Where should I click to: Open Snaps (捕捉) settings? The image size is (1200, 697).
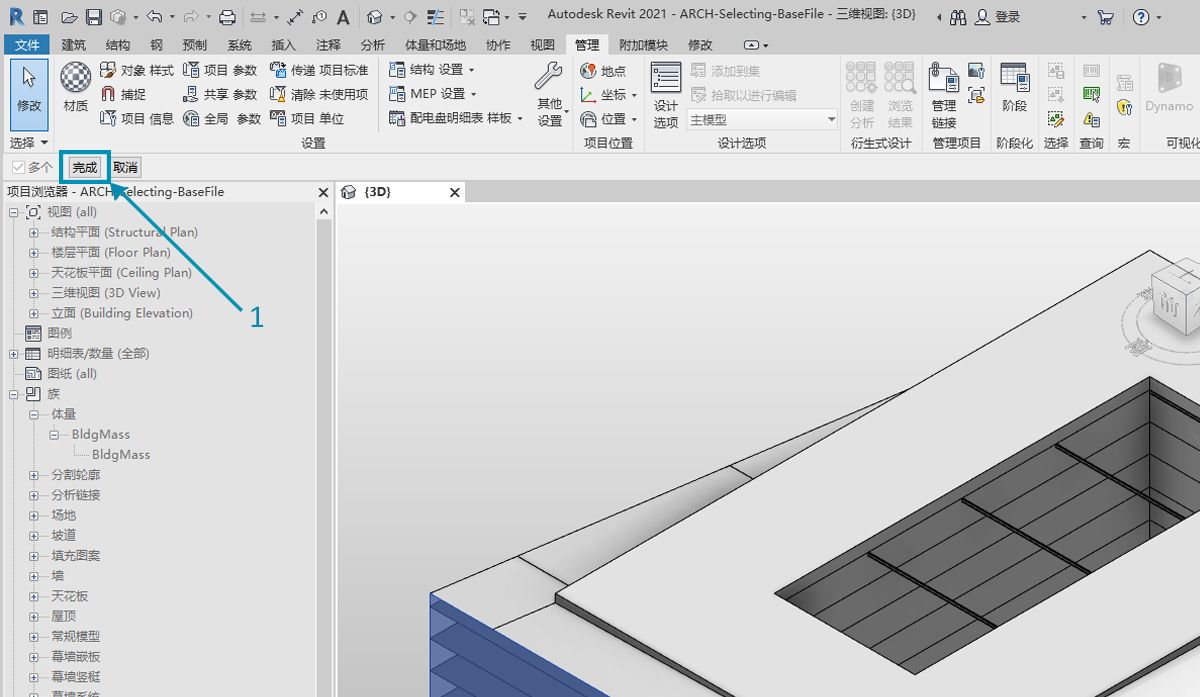coord(109,94)
